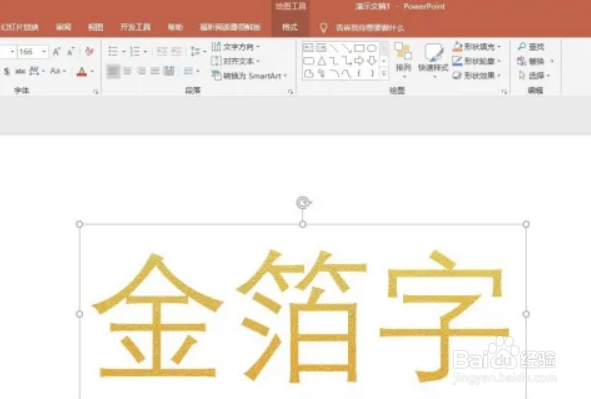The width and height of the screenshot is (591, 399).
Task: Select the Curve shape
Action: [346, 73]
